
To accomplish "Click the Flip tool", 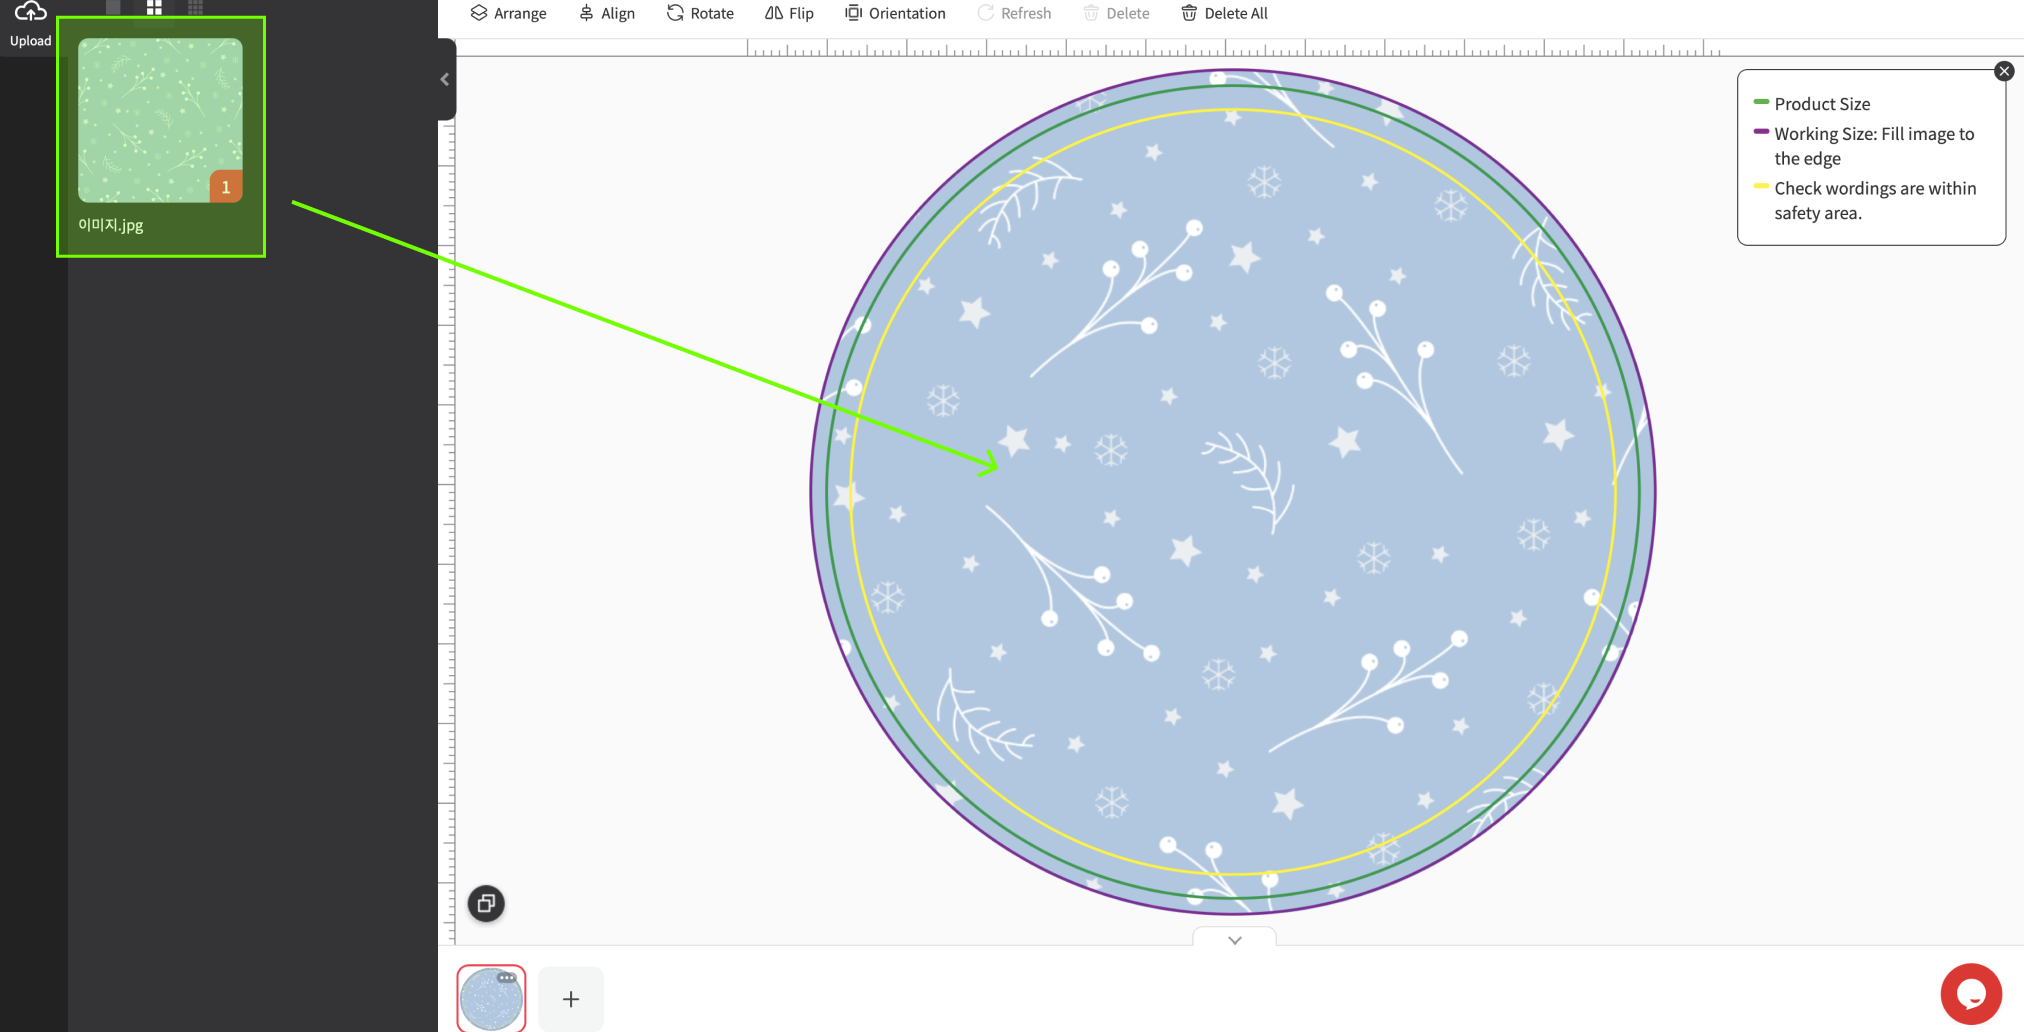I will 789,13.
